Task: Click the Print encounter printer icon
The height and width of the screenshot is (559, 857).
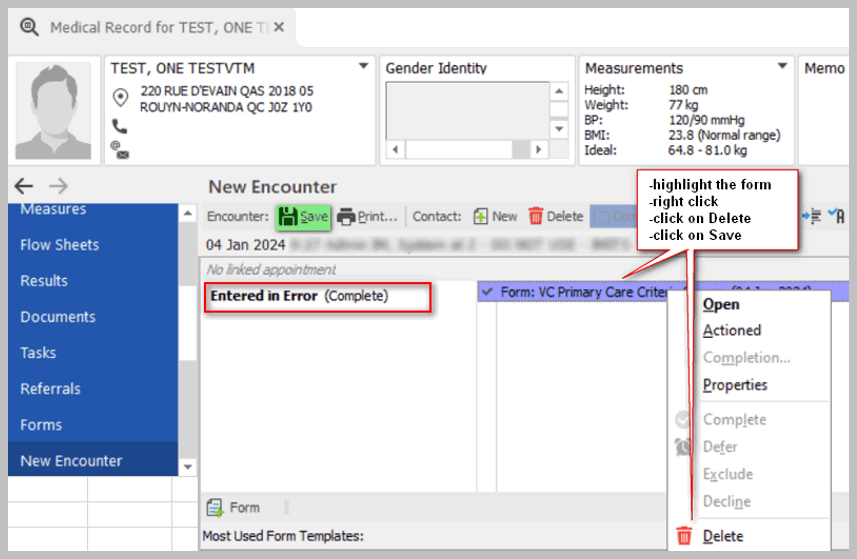Action: [346, 217]
